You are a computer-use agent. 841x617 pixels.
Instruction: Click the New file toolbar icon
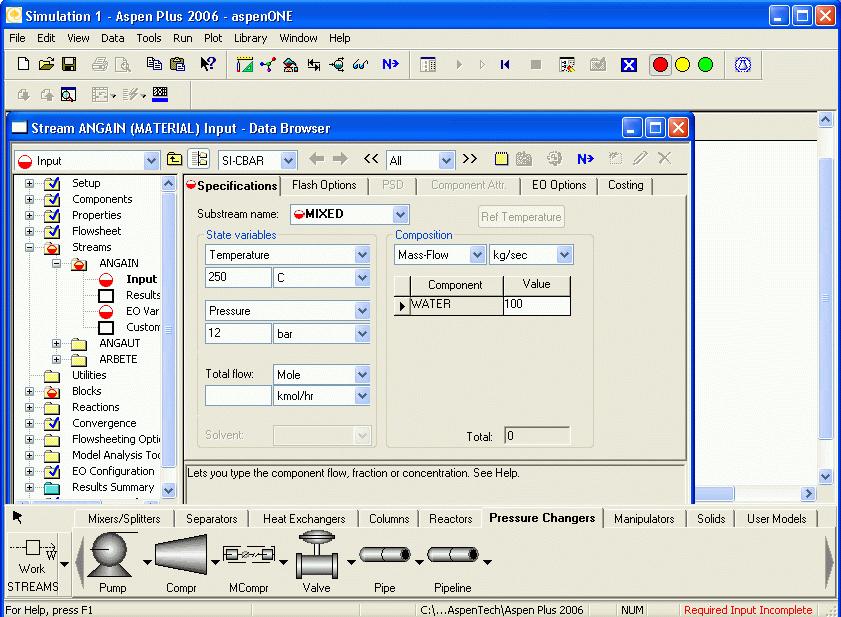pos(23,64)
